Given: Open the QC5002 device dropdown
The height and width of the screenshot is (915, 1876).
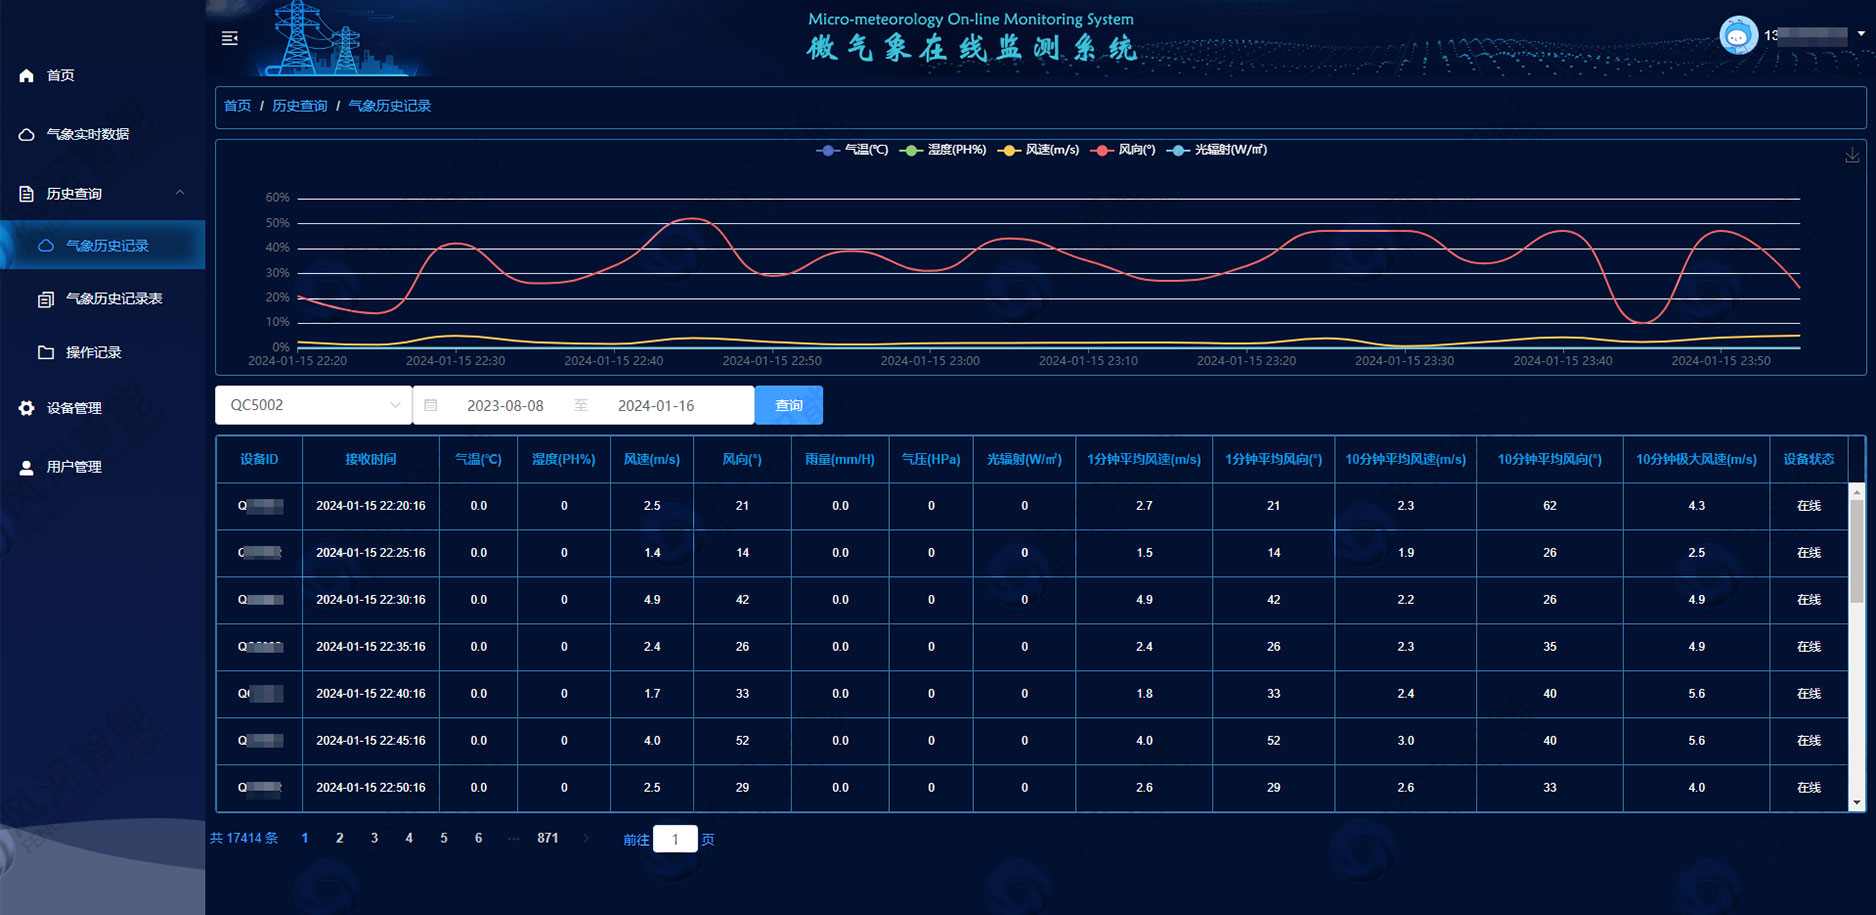Looking at the screenshot, I should tap(314, 405).
